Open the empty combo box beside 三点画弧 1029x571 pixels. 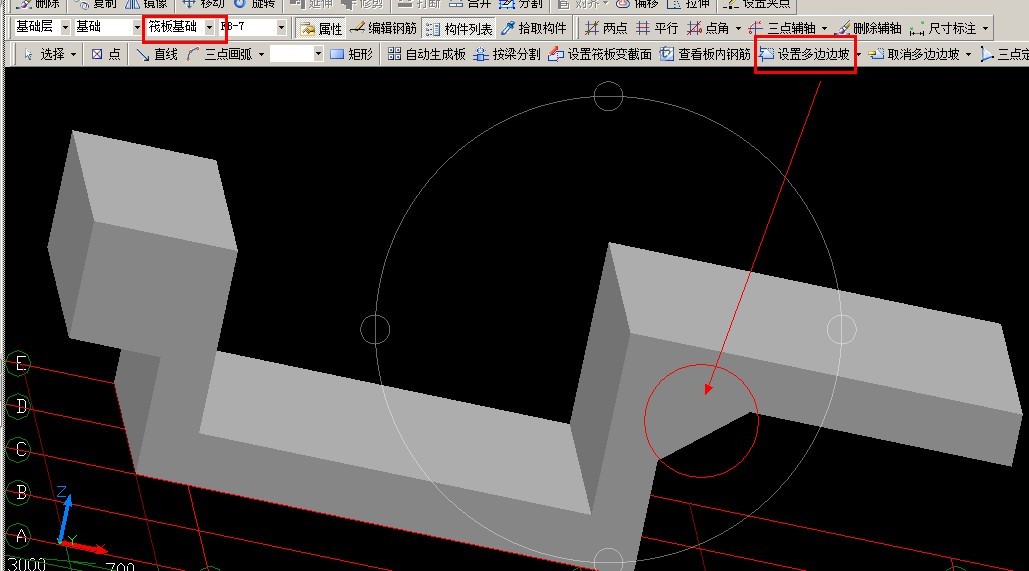point(297,54)
